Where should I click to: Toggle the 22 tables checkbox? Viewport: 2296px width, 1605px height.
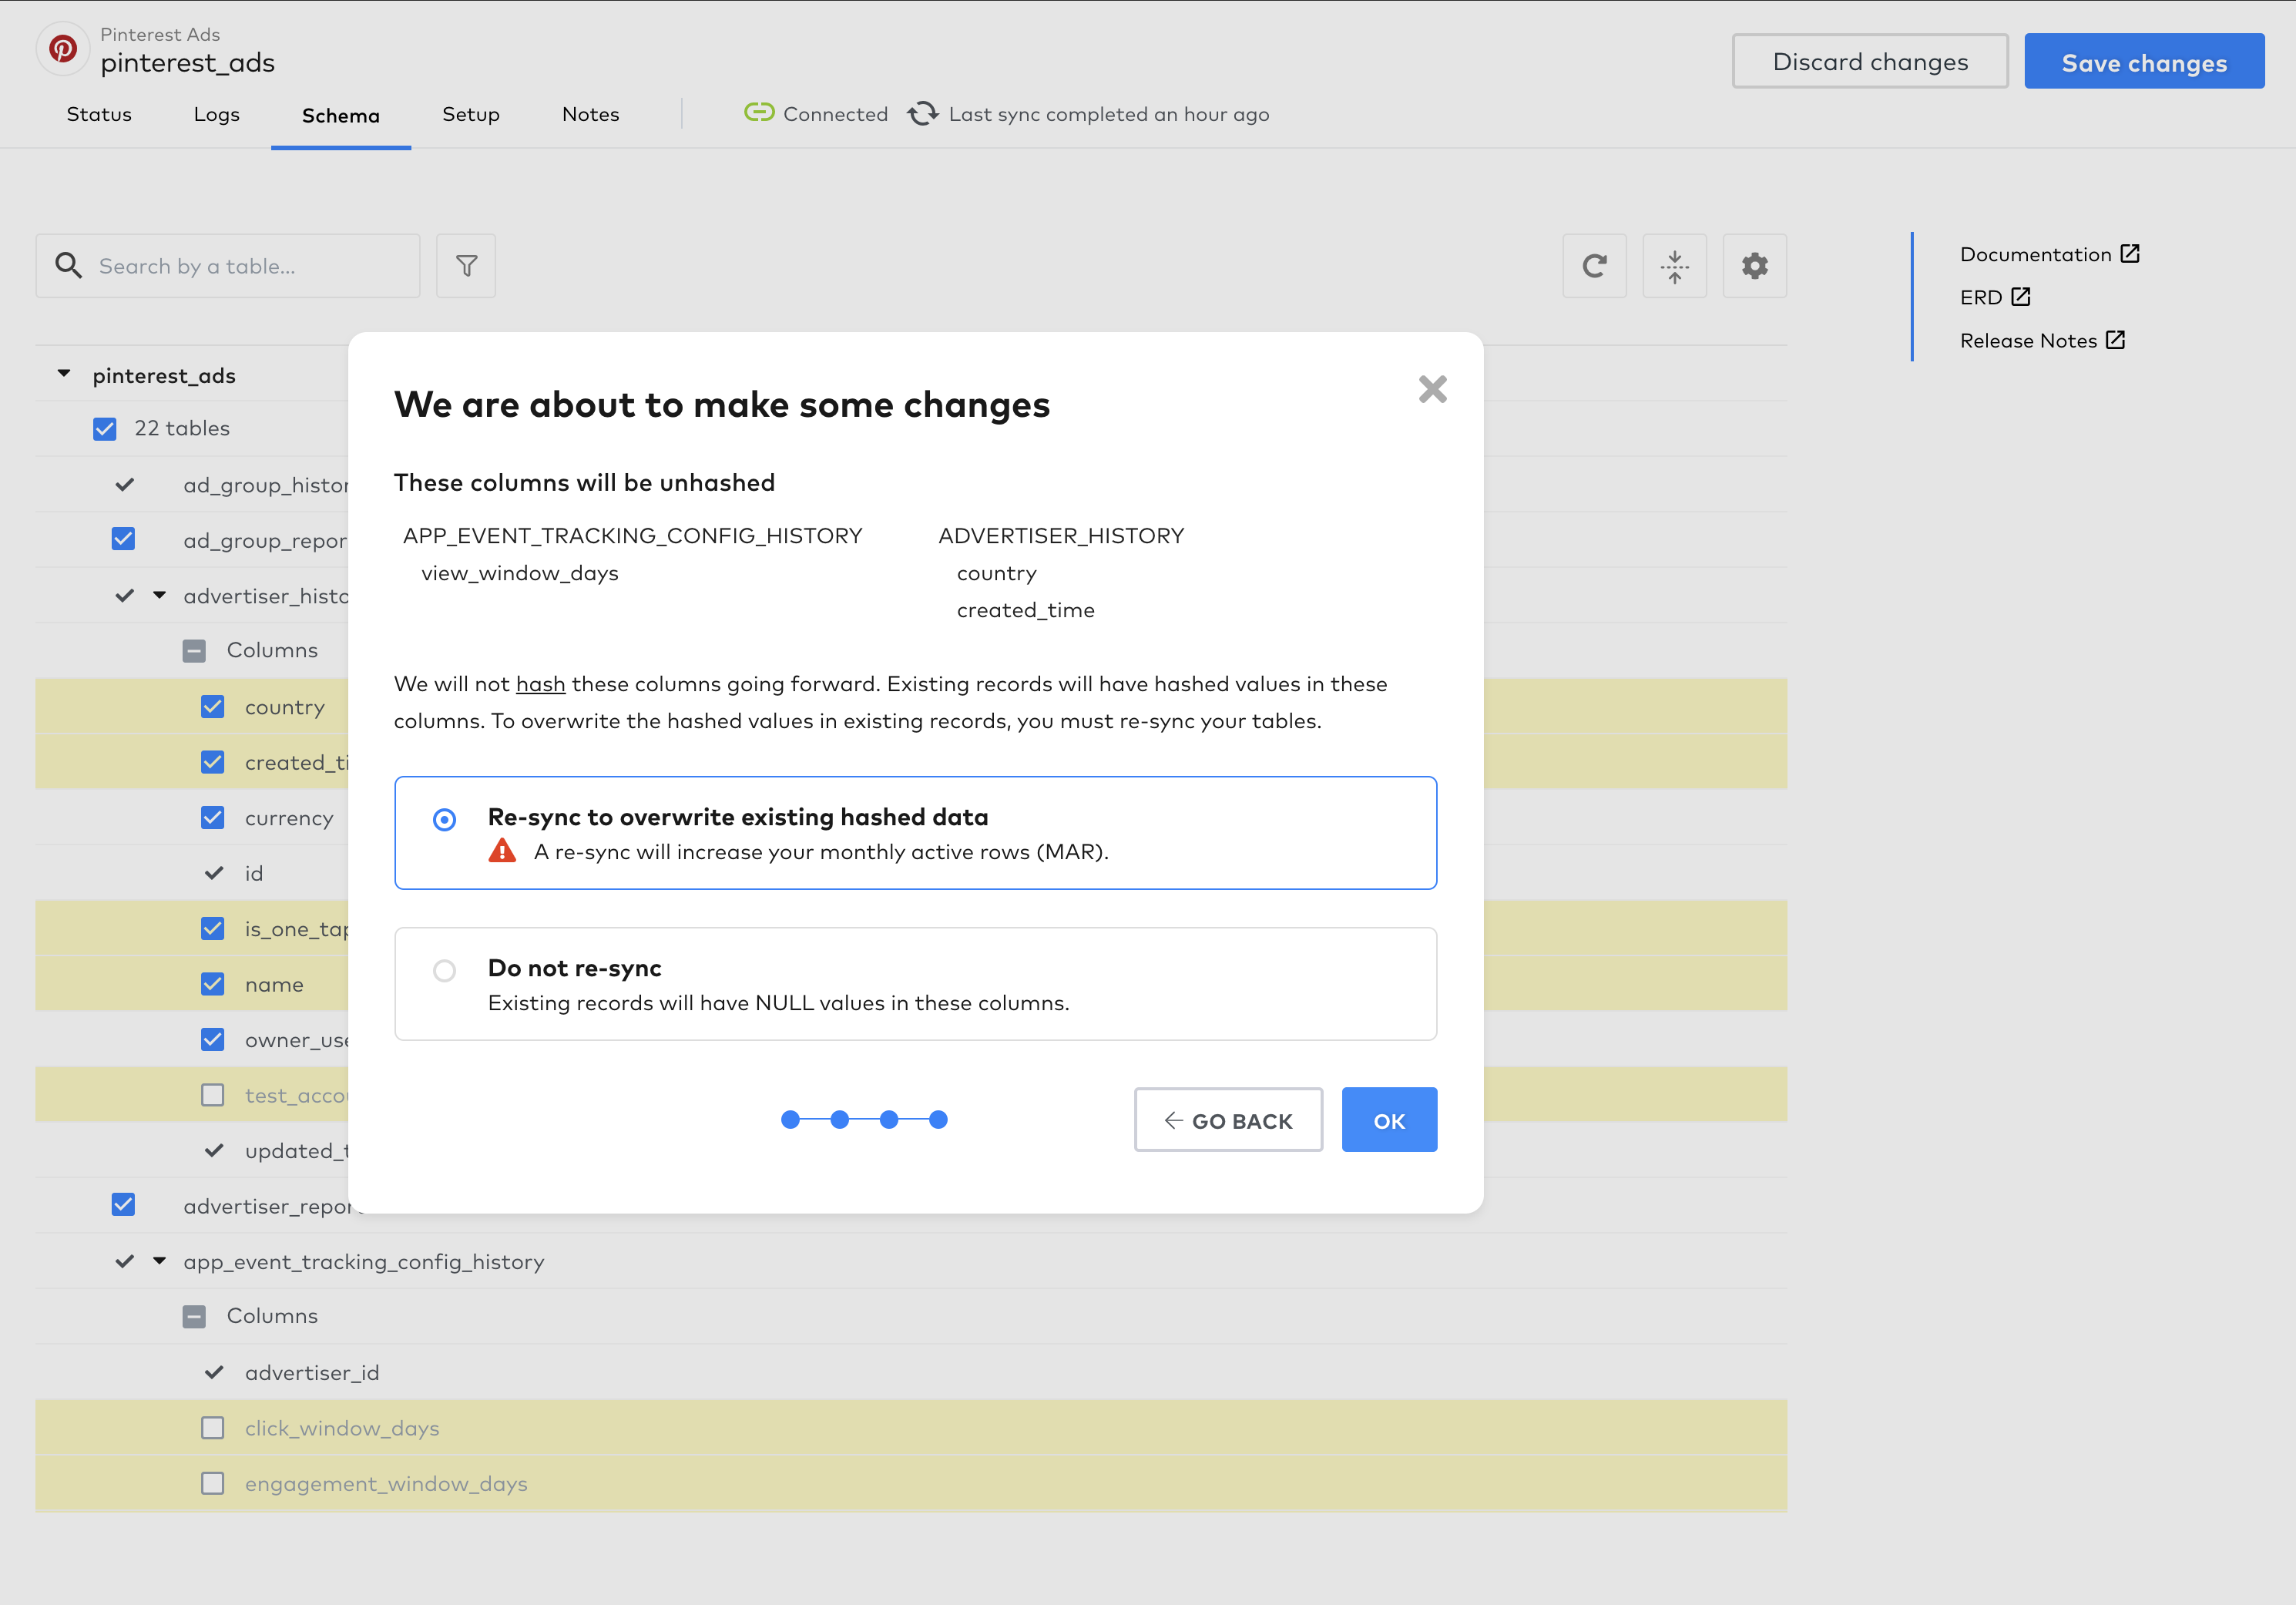coord(104,429)
